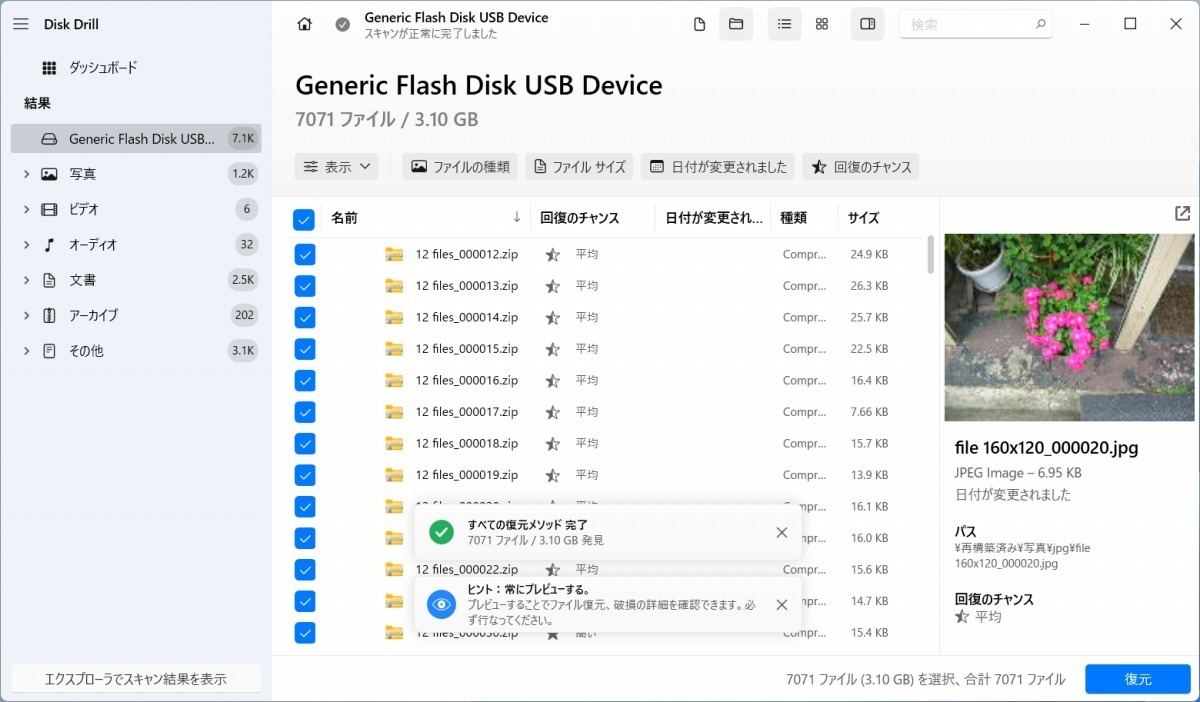Click the scan completed checkmark status icon
Screen dimensions: 1200x702
[343, 24]
